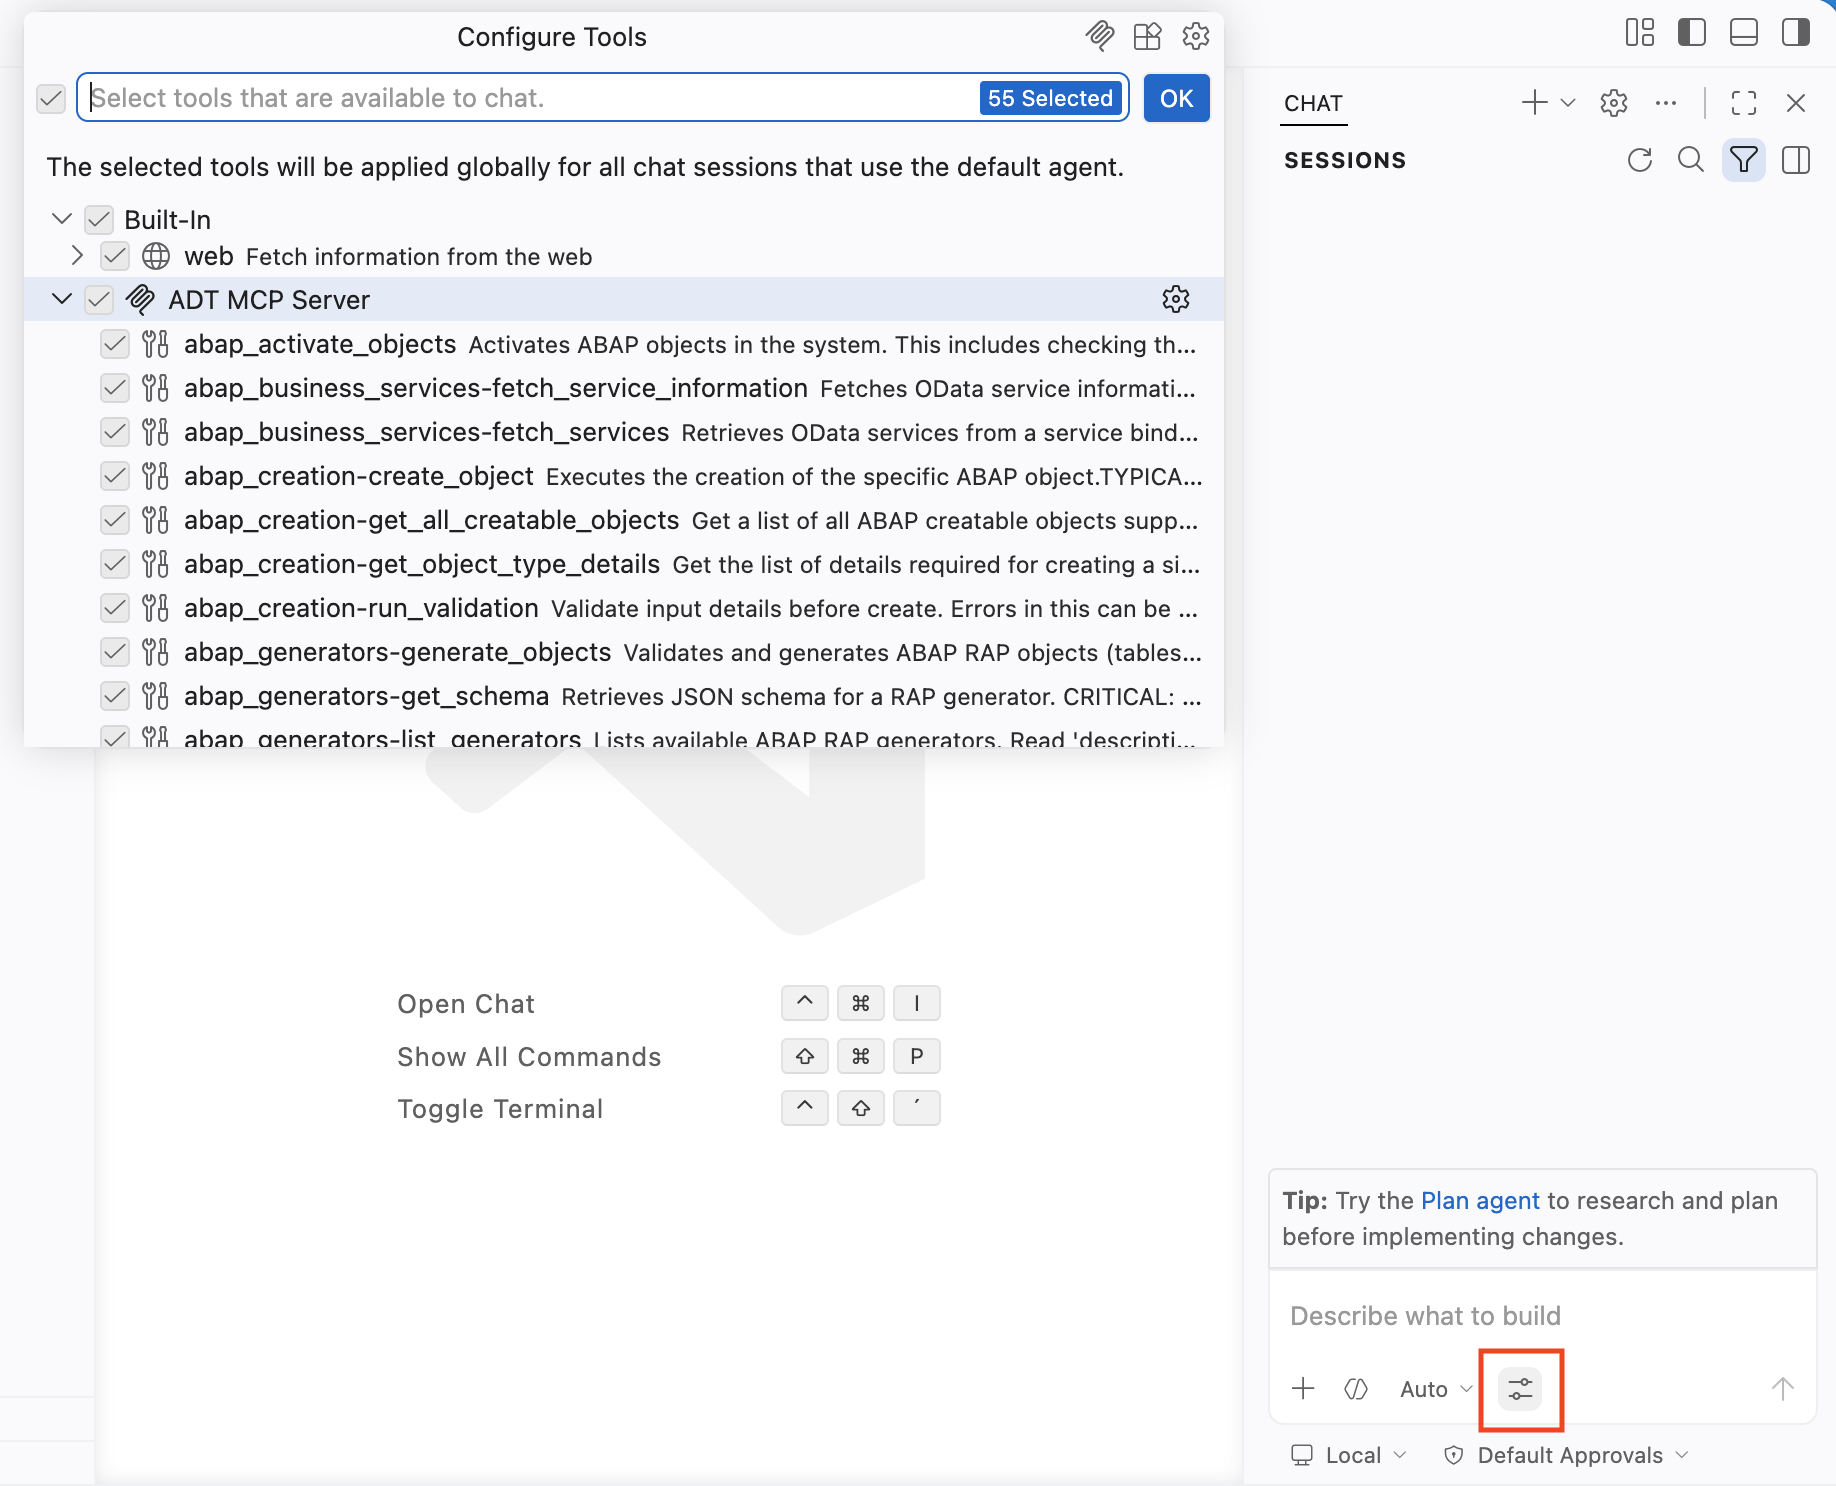Start a new chat with the plus button
The image size is (1836, 1486).
tap(1534, 102)
